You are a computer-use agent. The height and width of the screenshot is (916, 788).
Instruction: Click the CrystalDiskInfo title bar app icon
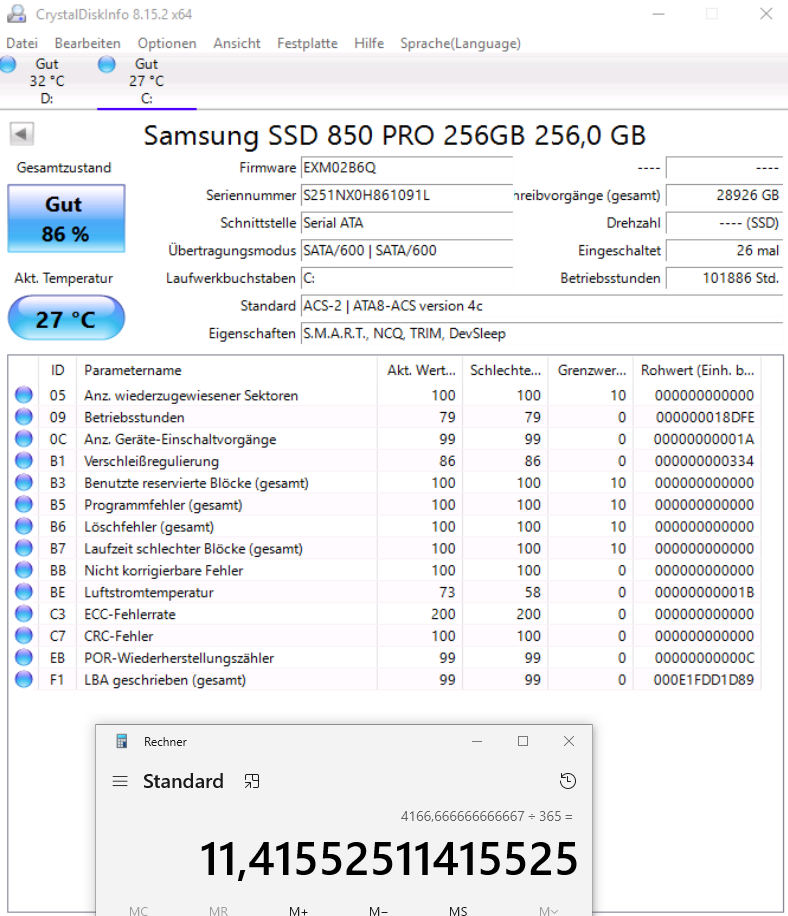click(16, 14)
